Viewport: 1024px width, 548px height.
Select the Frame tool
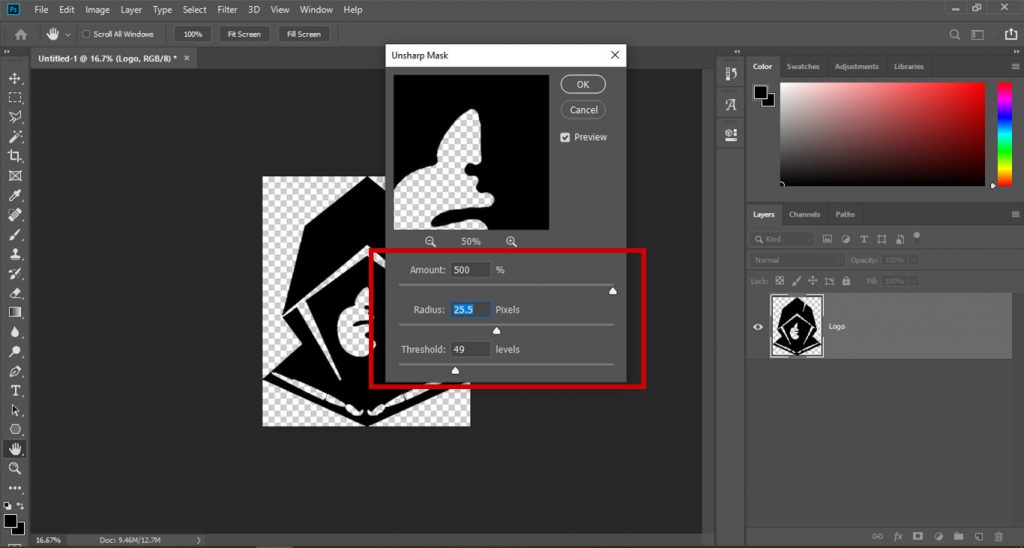click(15, 176)
